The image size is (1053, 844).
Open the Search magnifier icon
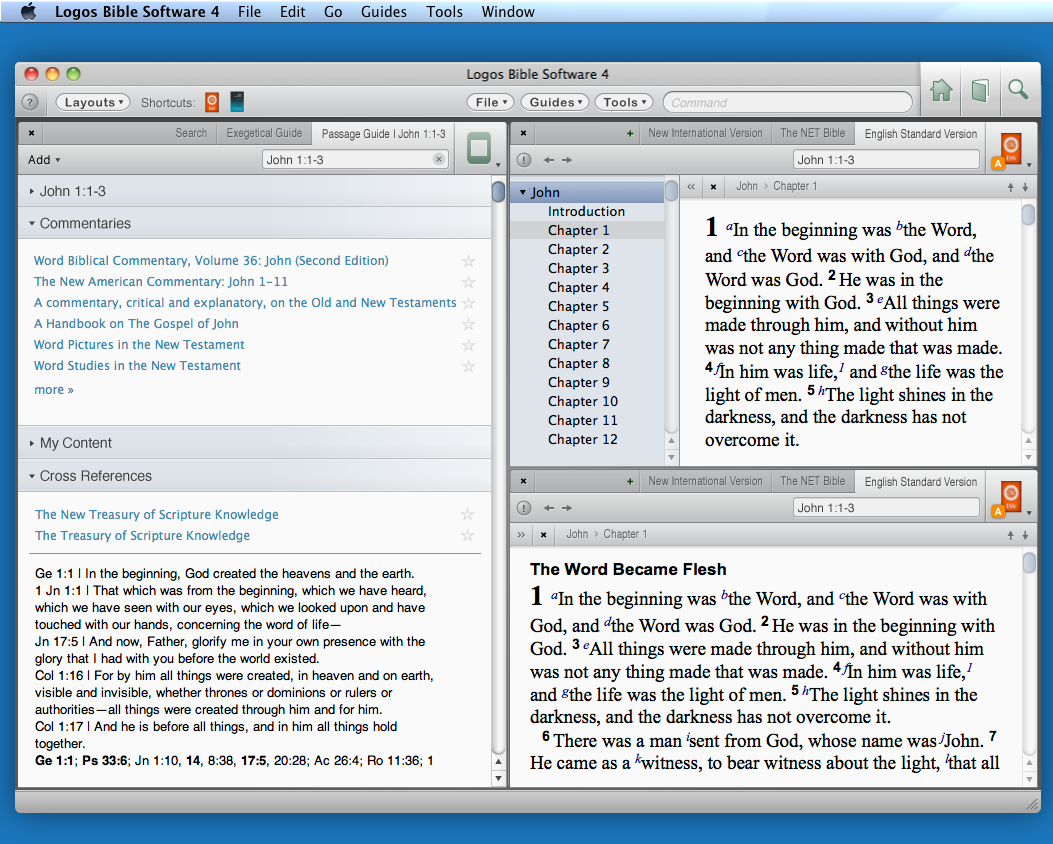(x=1018, y=89)
